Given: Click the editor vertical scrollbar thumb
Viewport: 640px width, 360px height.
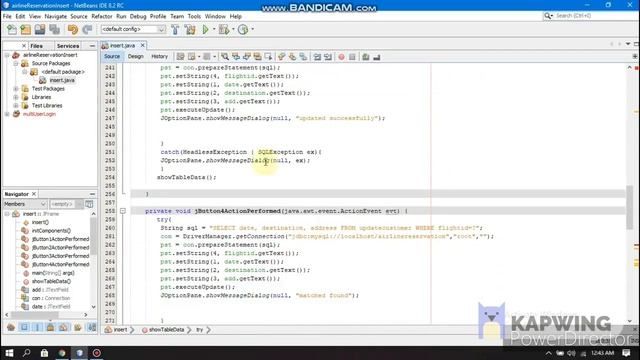Looking at the screenshot, I should [x=630, y=207].
